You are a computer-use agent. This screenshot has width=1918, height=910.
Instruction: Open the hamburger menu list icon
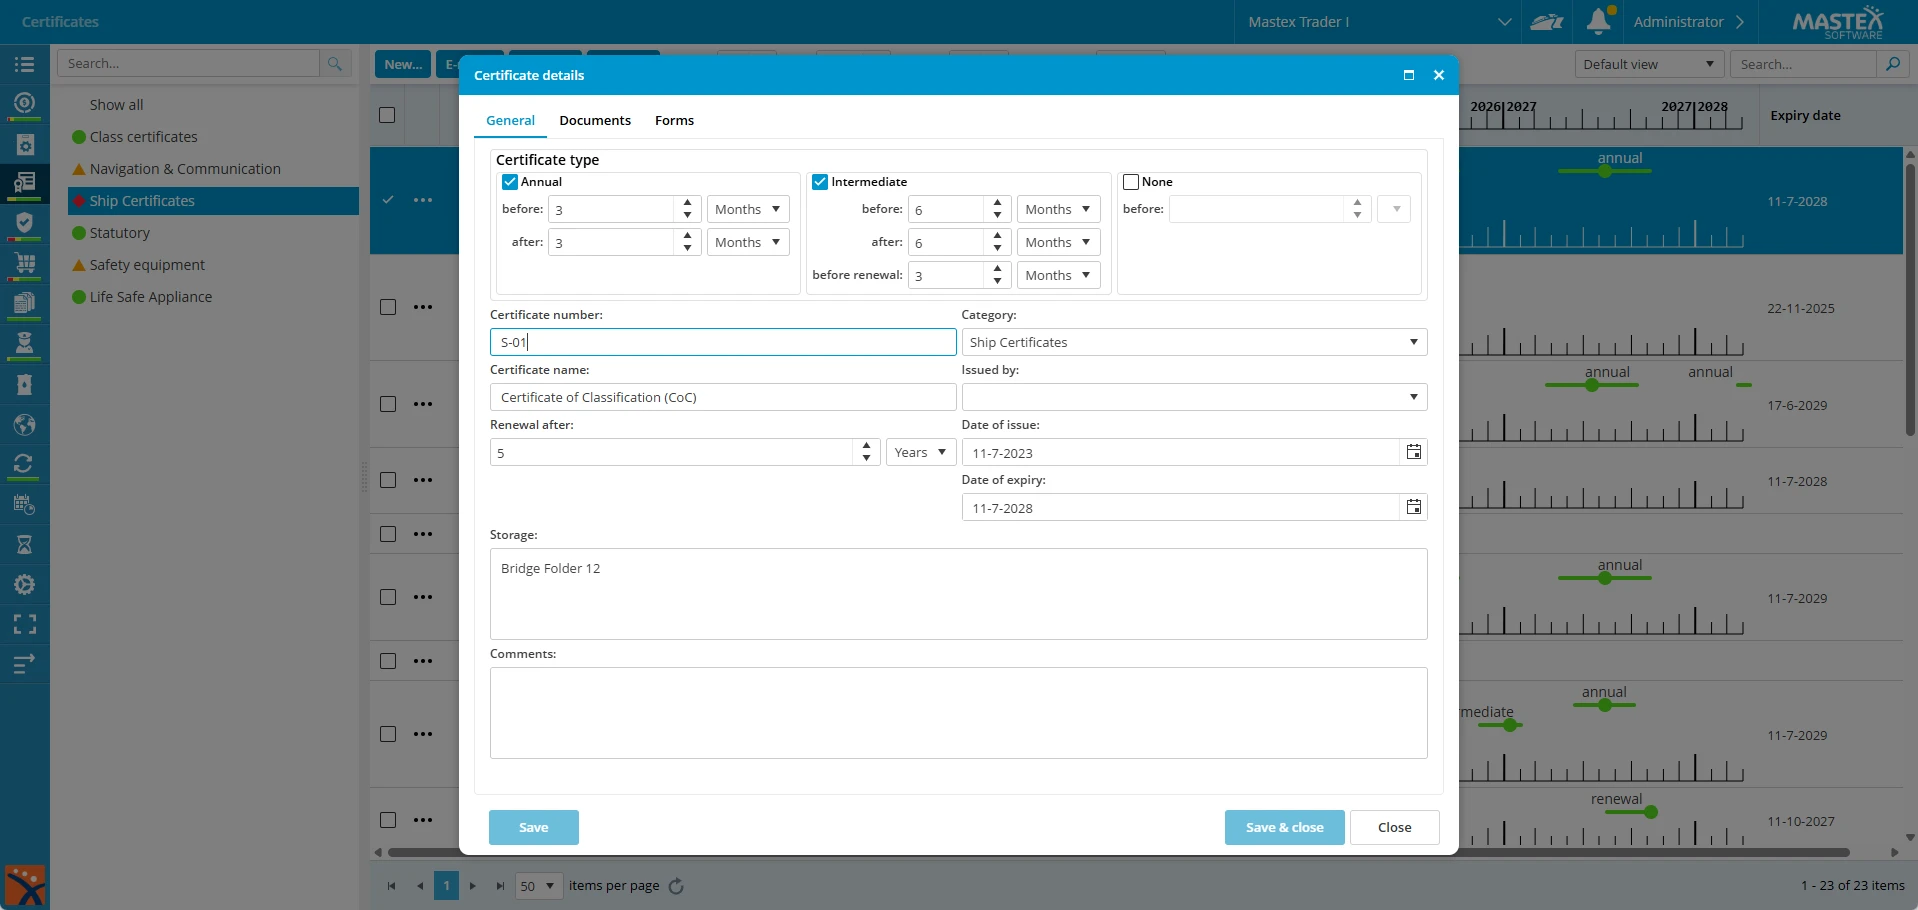[24, 64]
